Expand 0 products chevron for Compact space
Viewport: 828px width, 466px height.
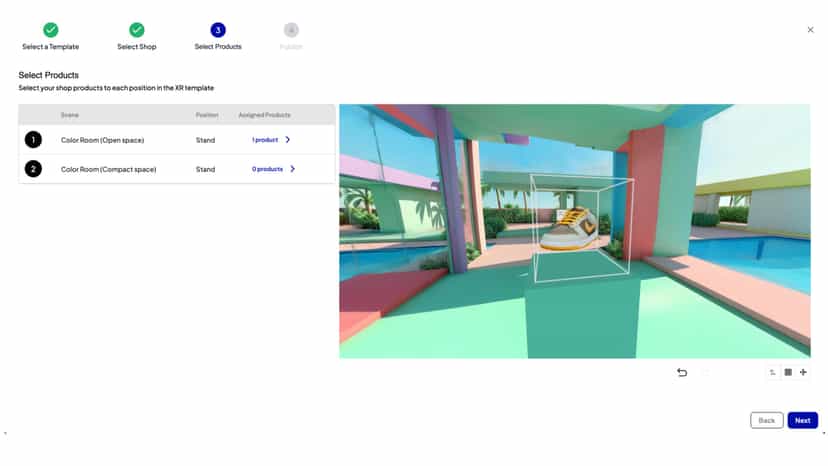(293, 169)
